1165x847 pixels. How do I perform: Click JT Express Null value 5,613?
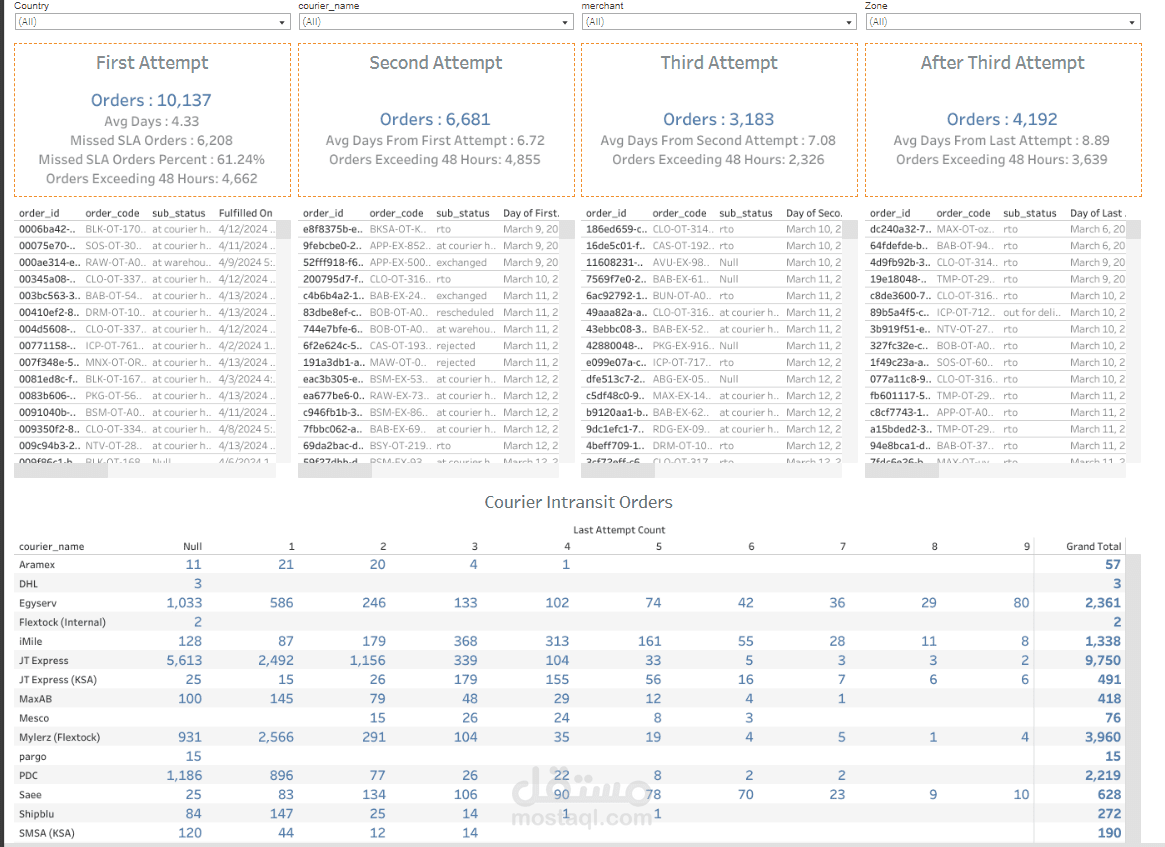pyautogui.click(x=184, y=661)
